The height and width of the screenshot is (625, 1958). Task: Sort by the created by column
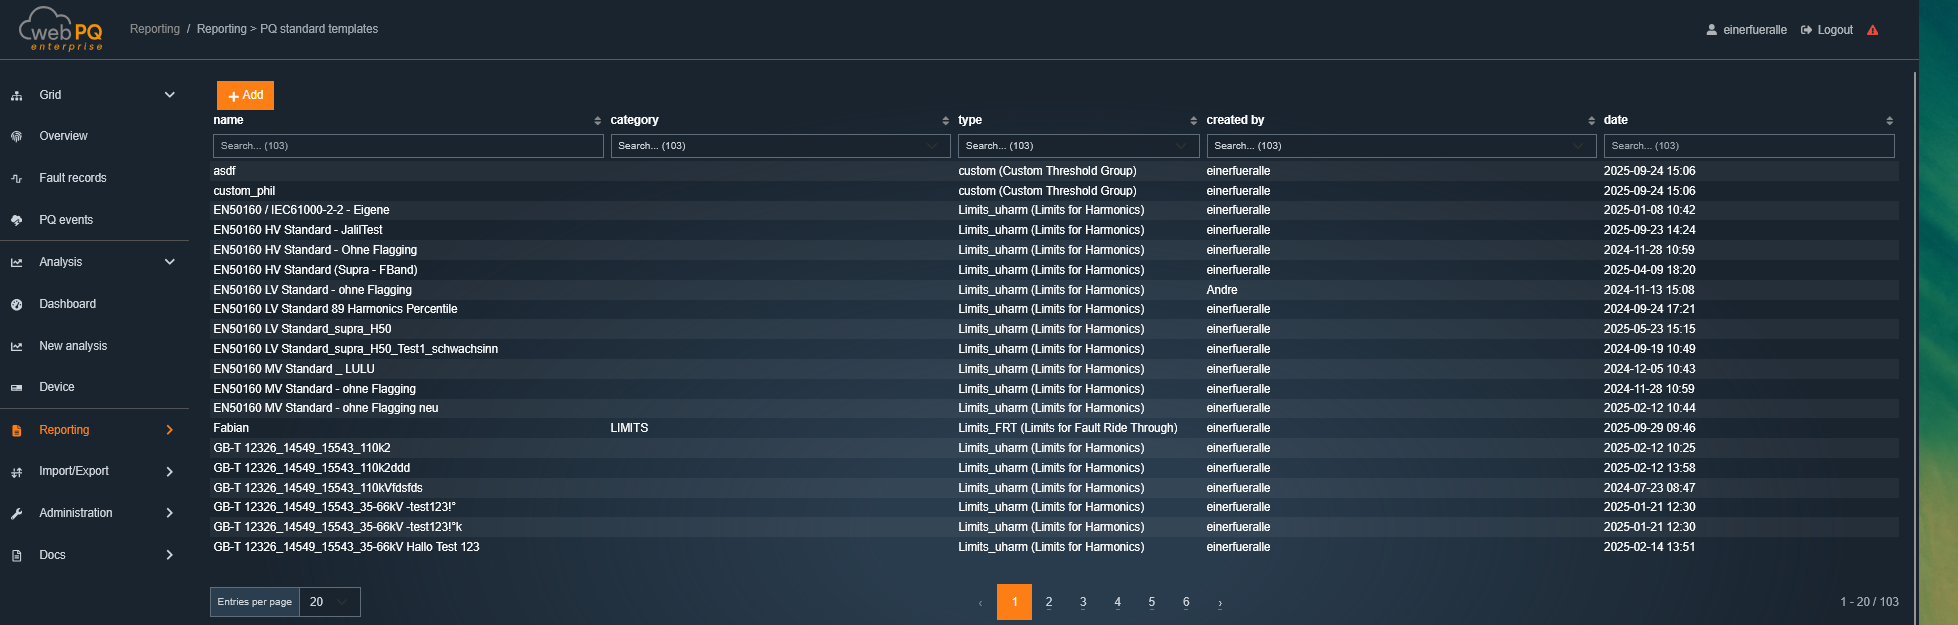click(1591, 121)
